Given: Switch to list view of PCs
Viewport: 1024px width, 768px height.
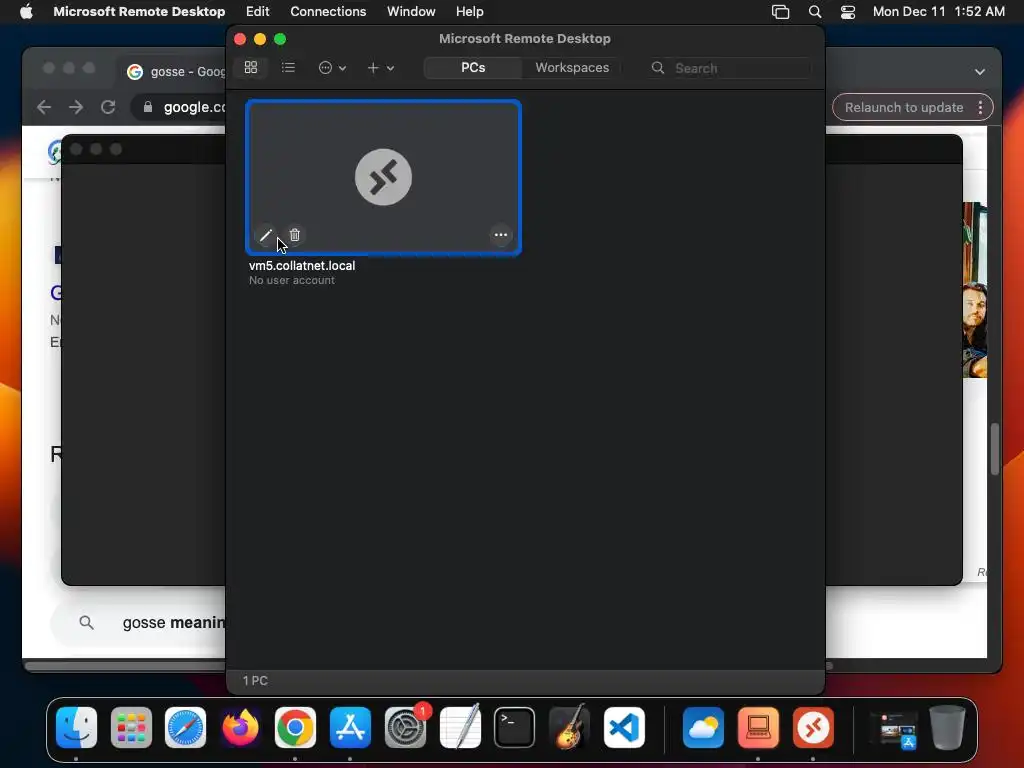Looking at the screenshot, I should coord(288,67).
